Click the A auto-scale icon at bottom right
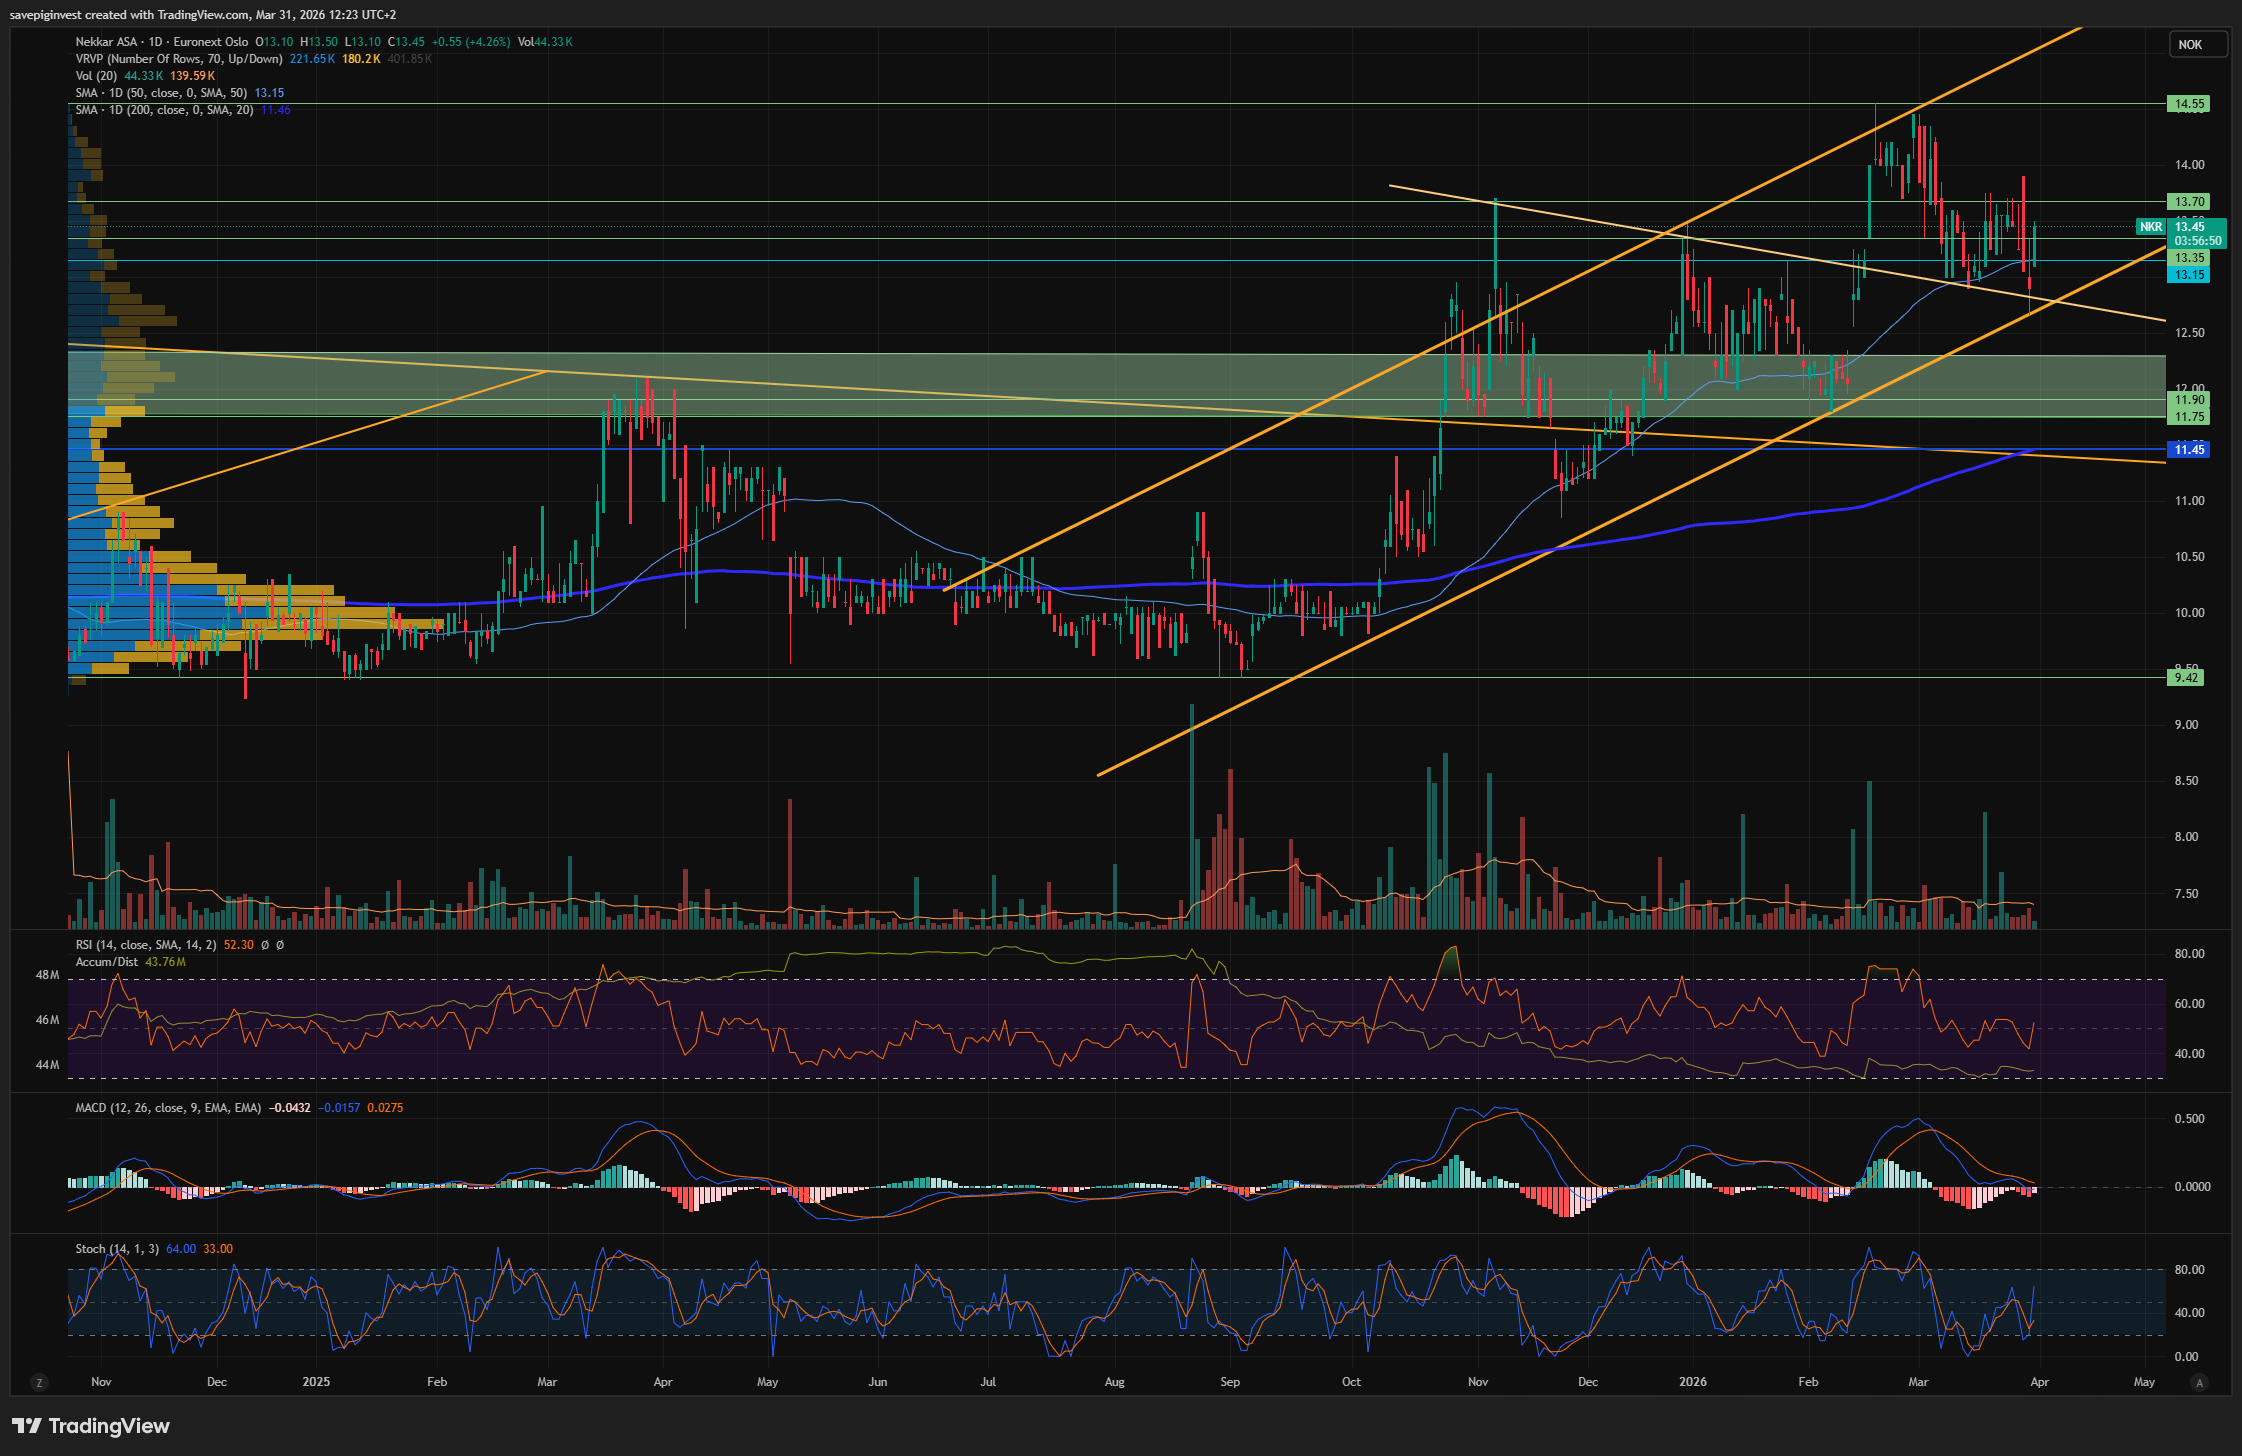Screen dimensions: 2242x1456 (x=2199, y=1383)
